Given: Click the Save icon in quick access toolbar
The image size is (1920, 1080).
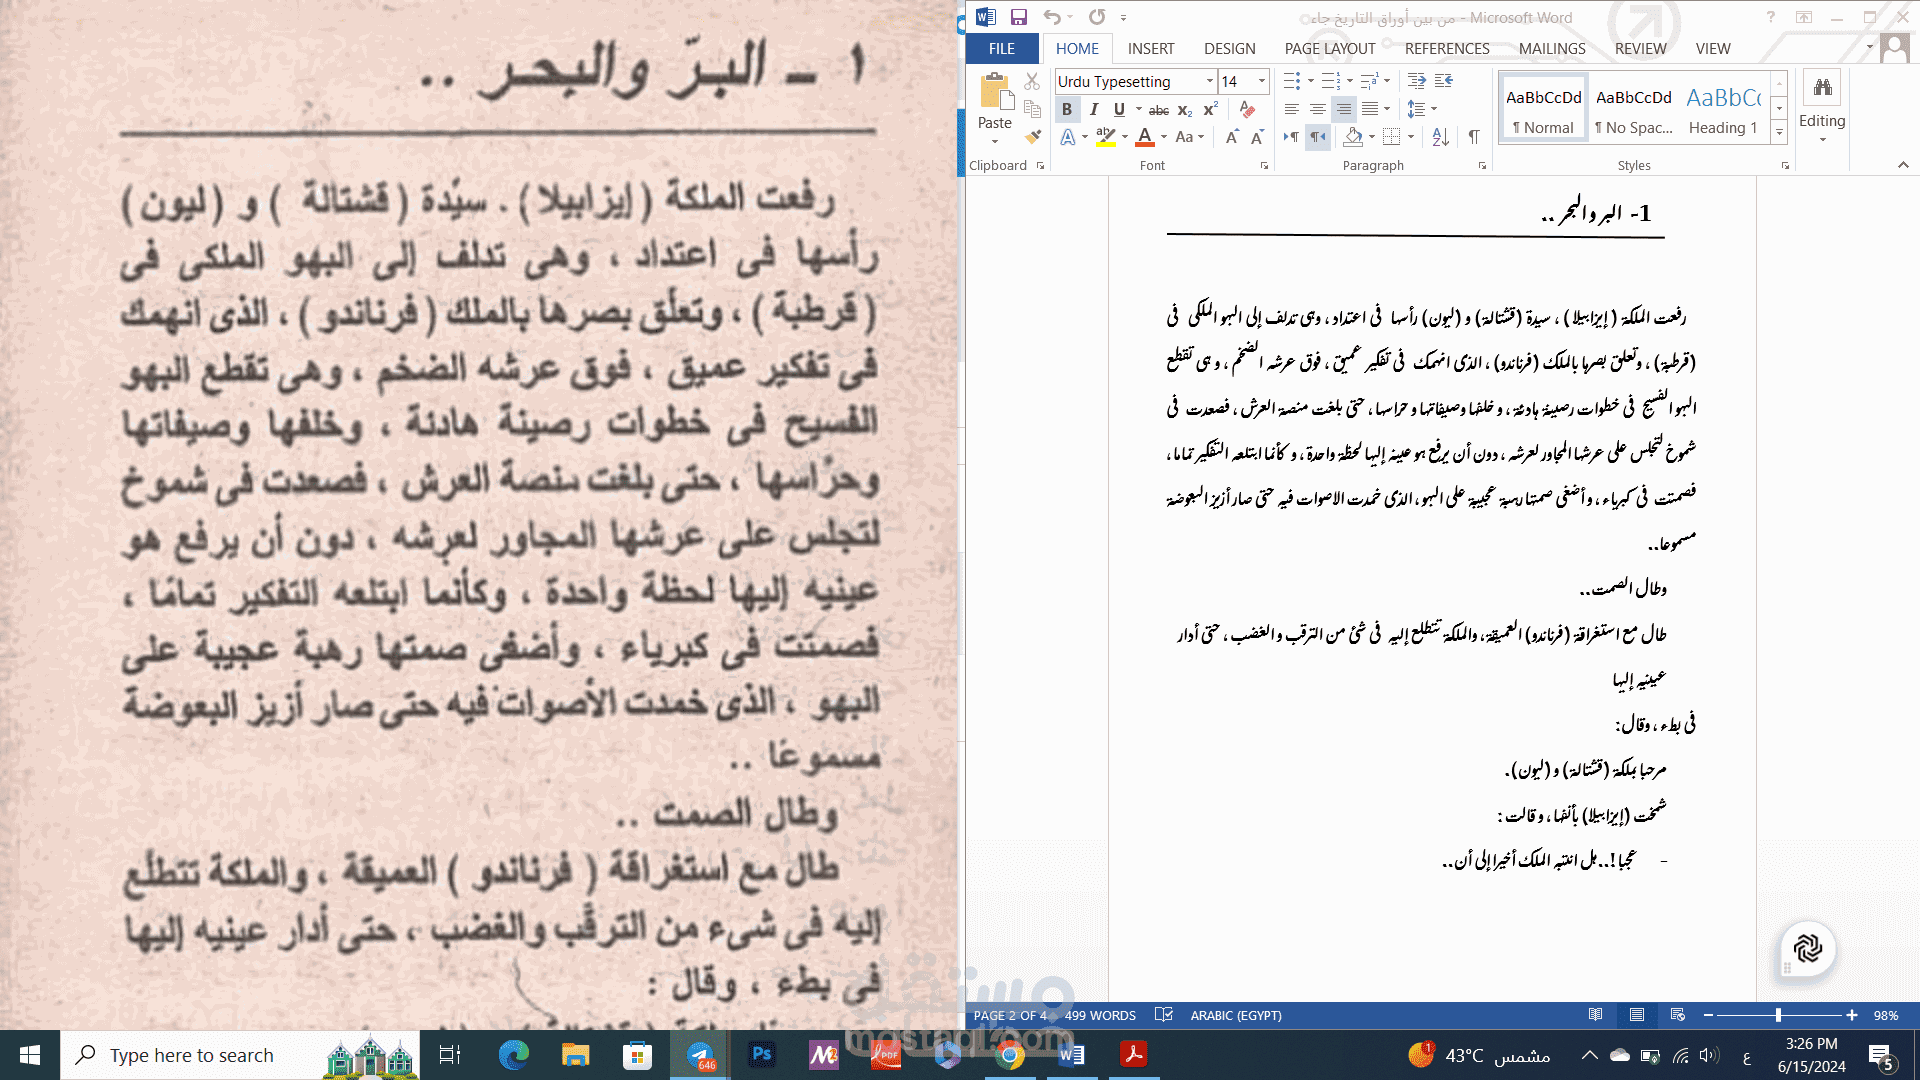Looking at the screenshot, I should pos(1018,17).
